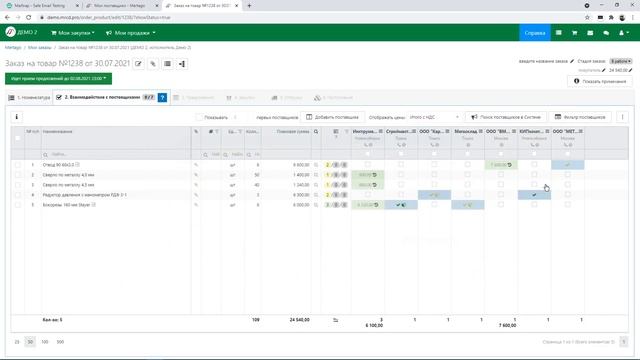The height and width of the screenshot is (360, 640).
Task: Click the link icon beside the order title
Action: [153, 64]
